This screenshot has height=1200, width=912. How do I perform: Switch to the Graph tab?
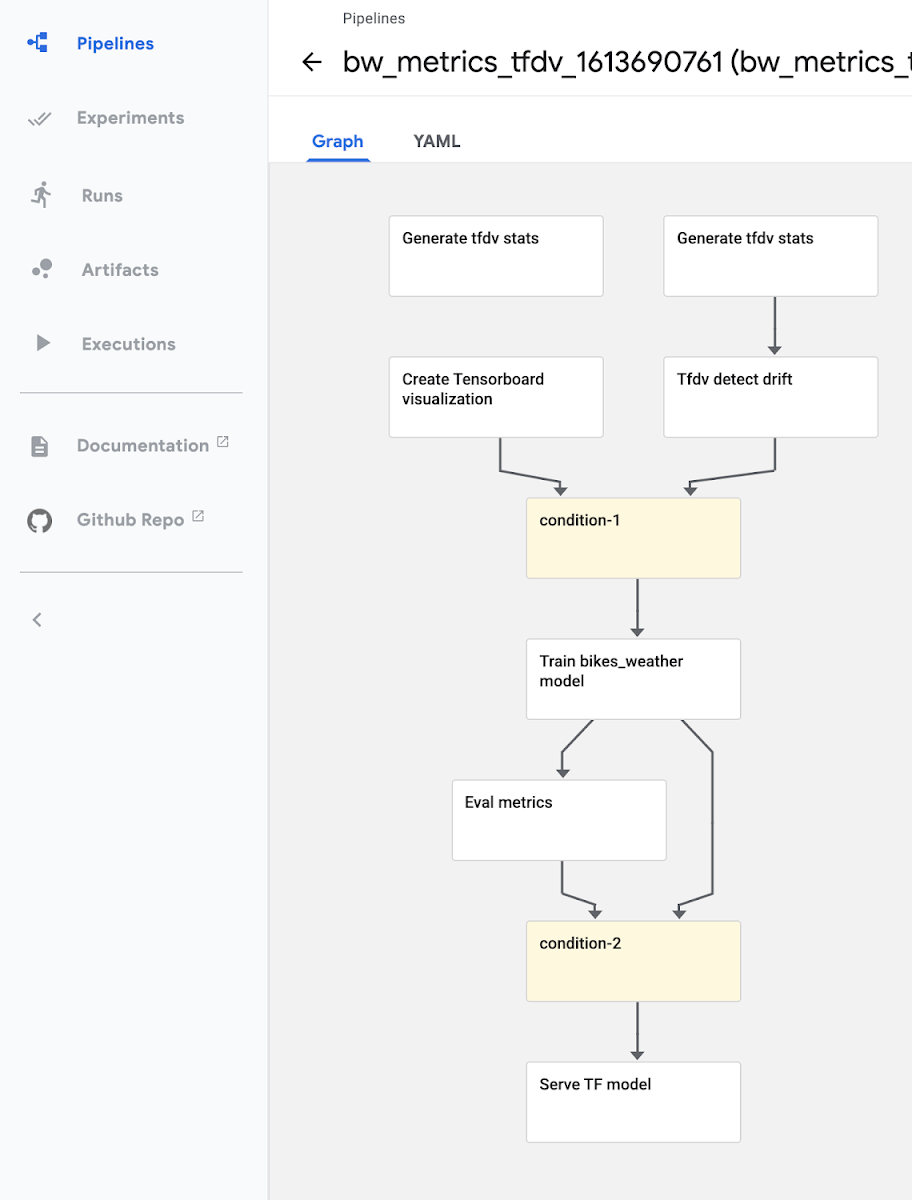338,141
